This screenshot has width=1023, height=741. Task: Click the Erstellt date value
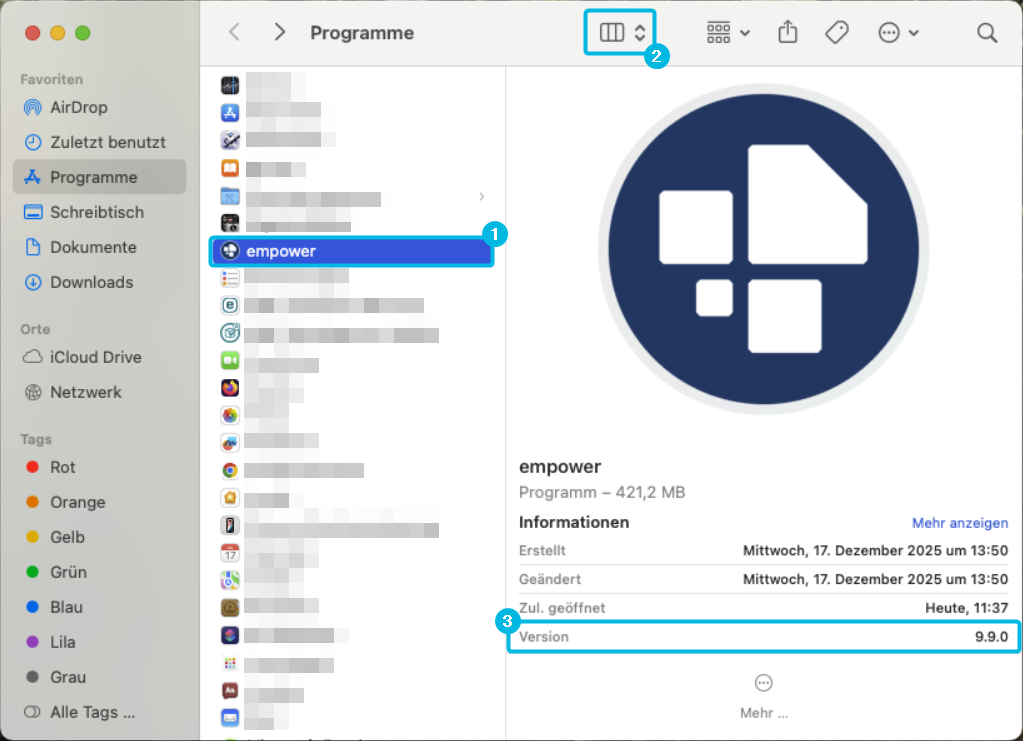[875, 551]
